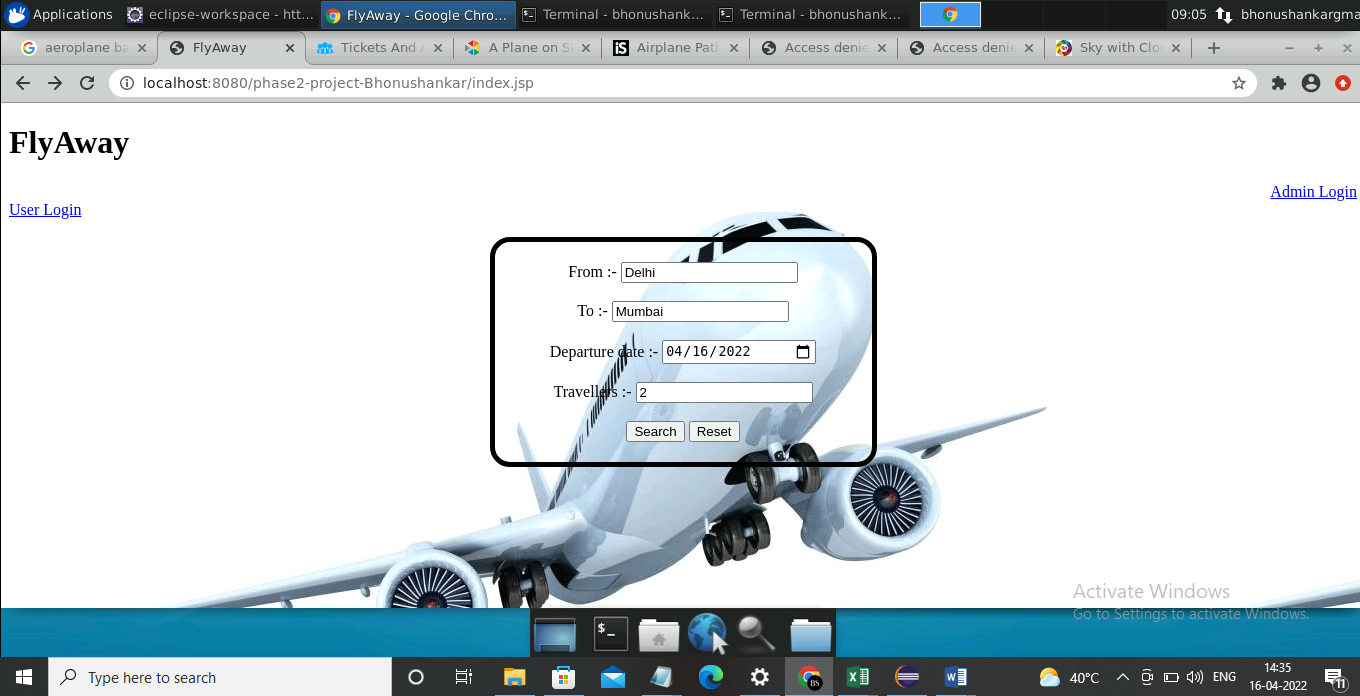Click the network transfer icon in top panel
Image resolution: width=1360 pixels, height=696 pixels.
point(1224,14)
